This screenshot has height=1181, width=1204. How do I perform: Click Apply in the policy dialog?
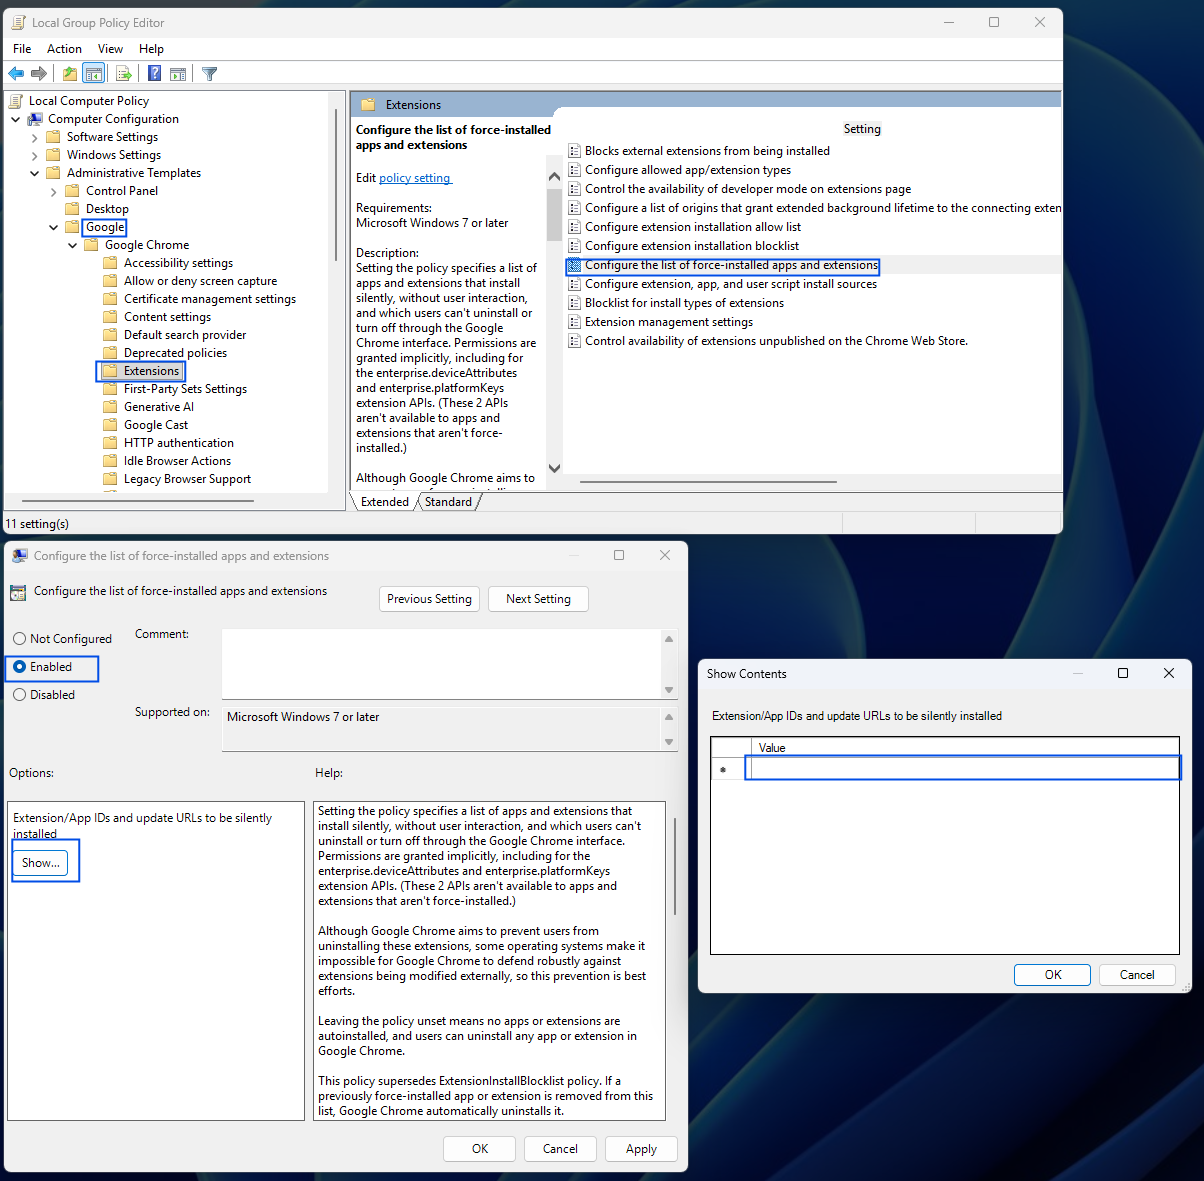tap(641, 1149)
